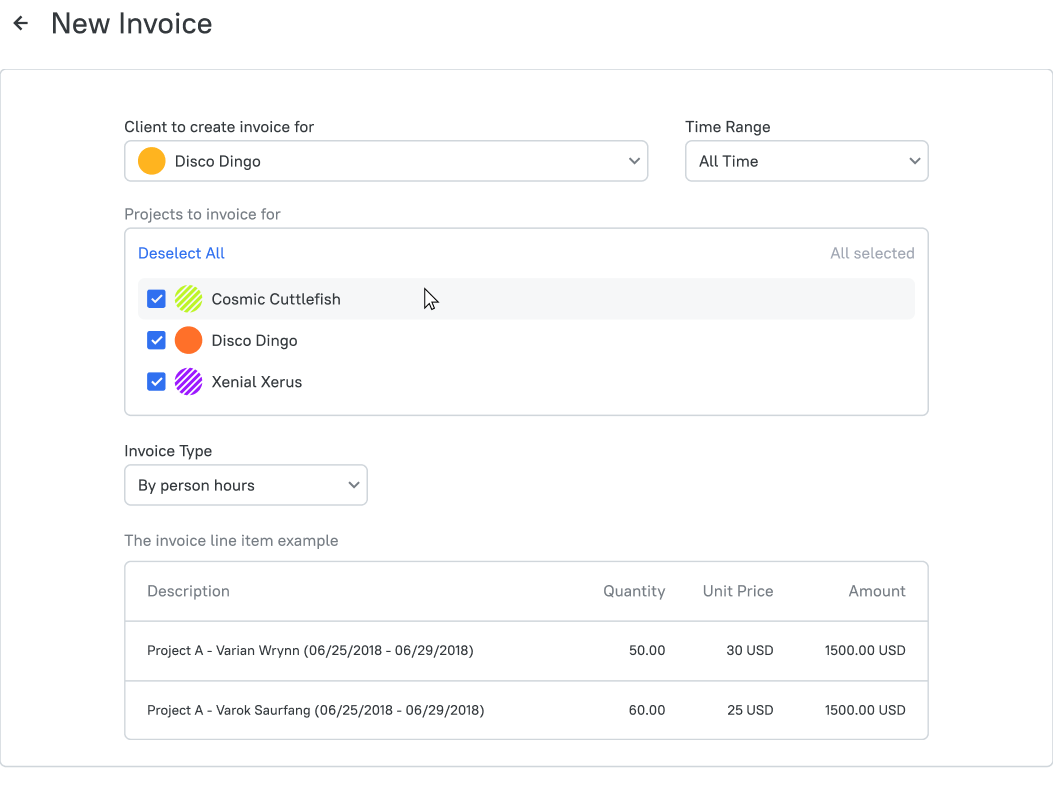This screenshot has width=1053, height=786.
Task: Click the green striped Cosmic Cuttlefish icon
Action: (189, 299)
